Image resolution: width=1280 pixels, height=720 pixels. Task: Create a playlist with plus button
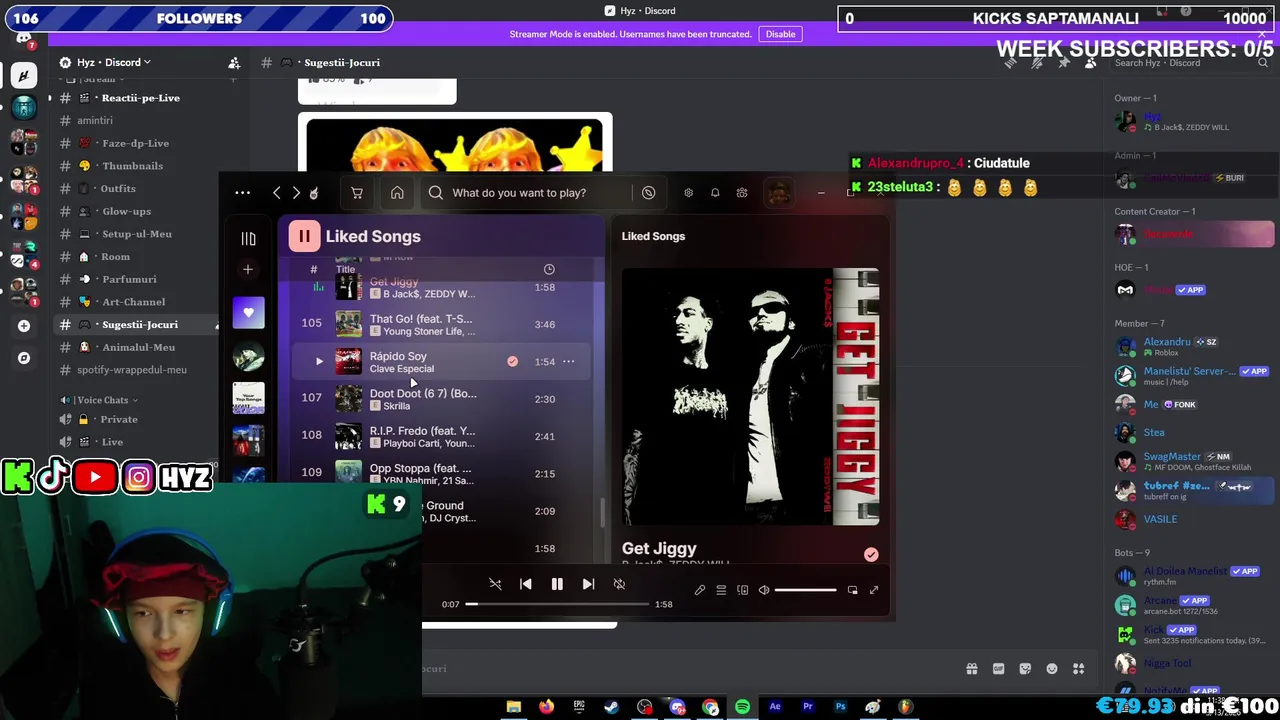tap(248, 269)
